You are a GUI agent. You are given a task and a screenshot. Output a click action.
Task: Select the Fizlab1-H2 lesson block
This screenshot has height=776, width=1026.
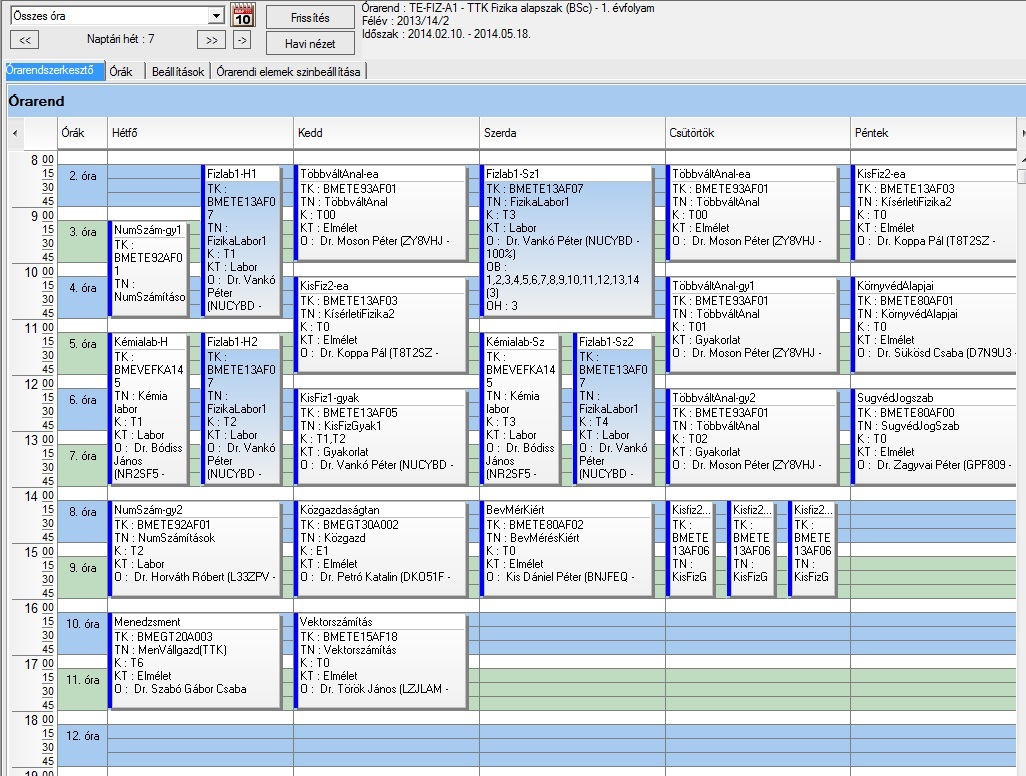(x=241, y=408)
